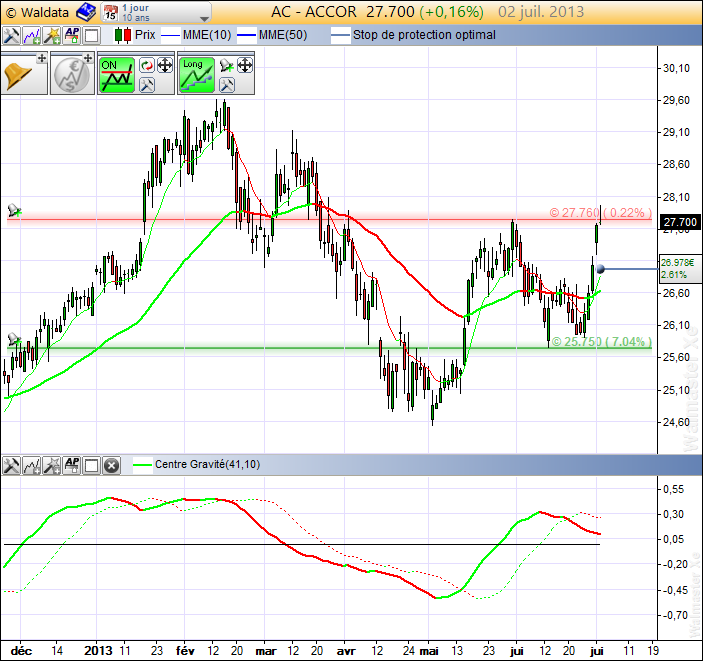703x661 pixels.
Task: Click the resistance label 27.760 (0.22%)
Action: pyautogui.click(x=600, y=212)
